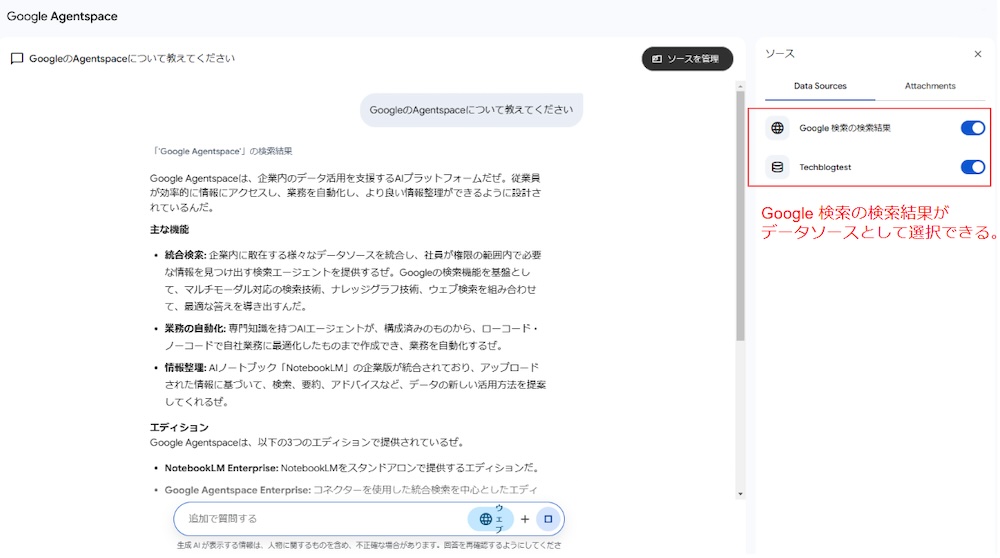Click the ソース panel title
This screenshot has height=558, width=1000.
(x=780, y=54)
